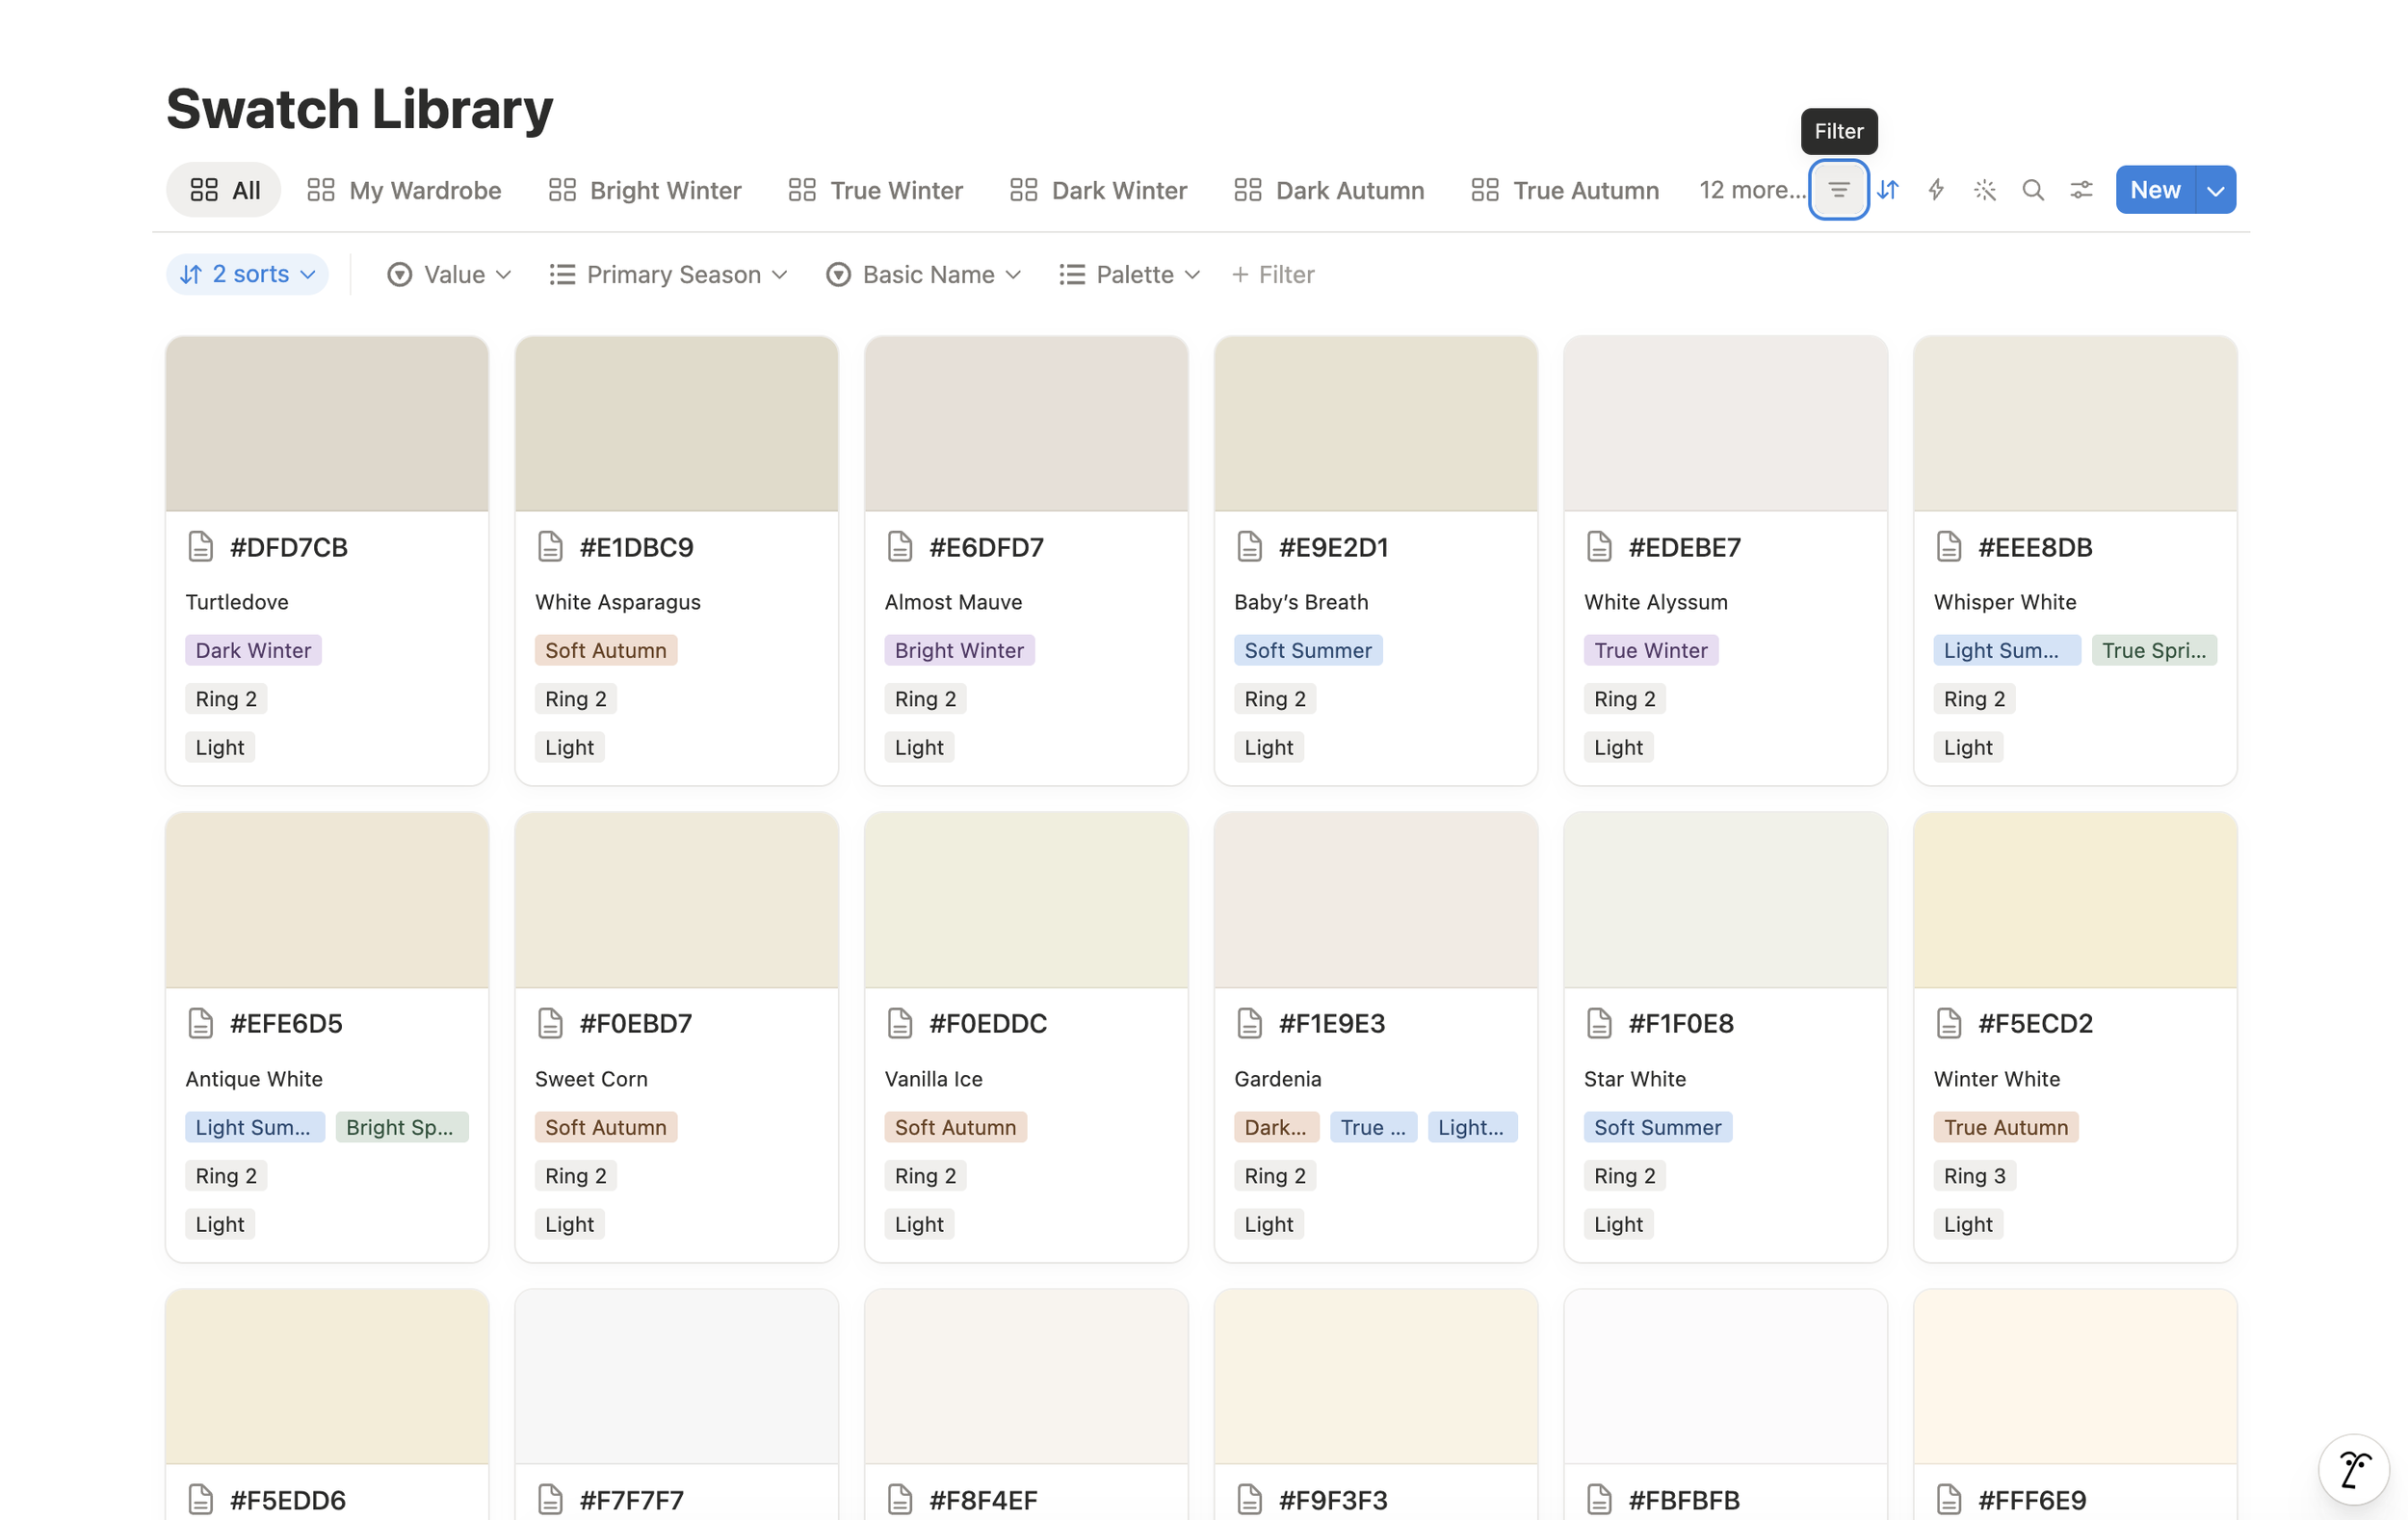Click the Sweet Corn name text

tap(591, 1079)
